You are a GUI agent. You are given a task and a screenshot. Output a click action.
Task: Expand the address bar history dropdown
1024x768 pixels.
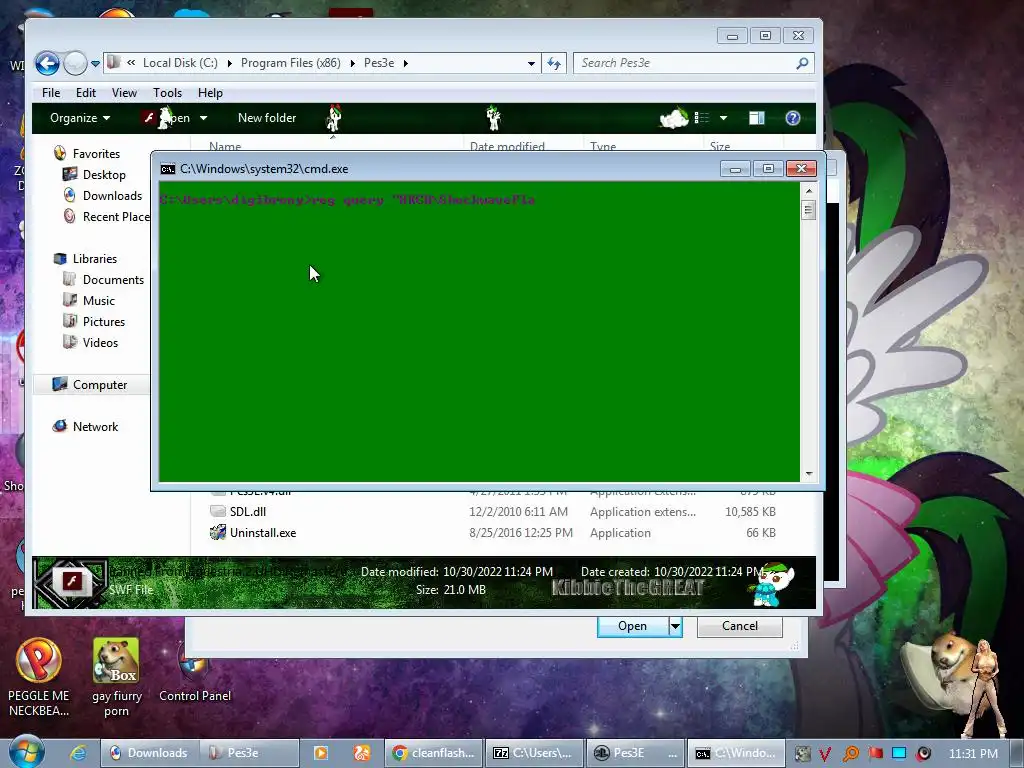[531, 63]
